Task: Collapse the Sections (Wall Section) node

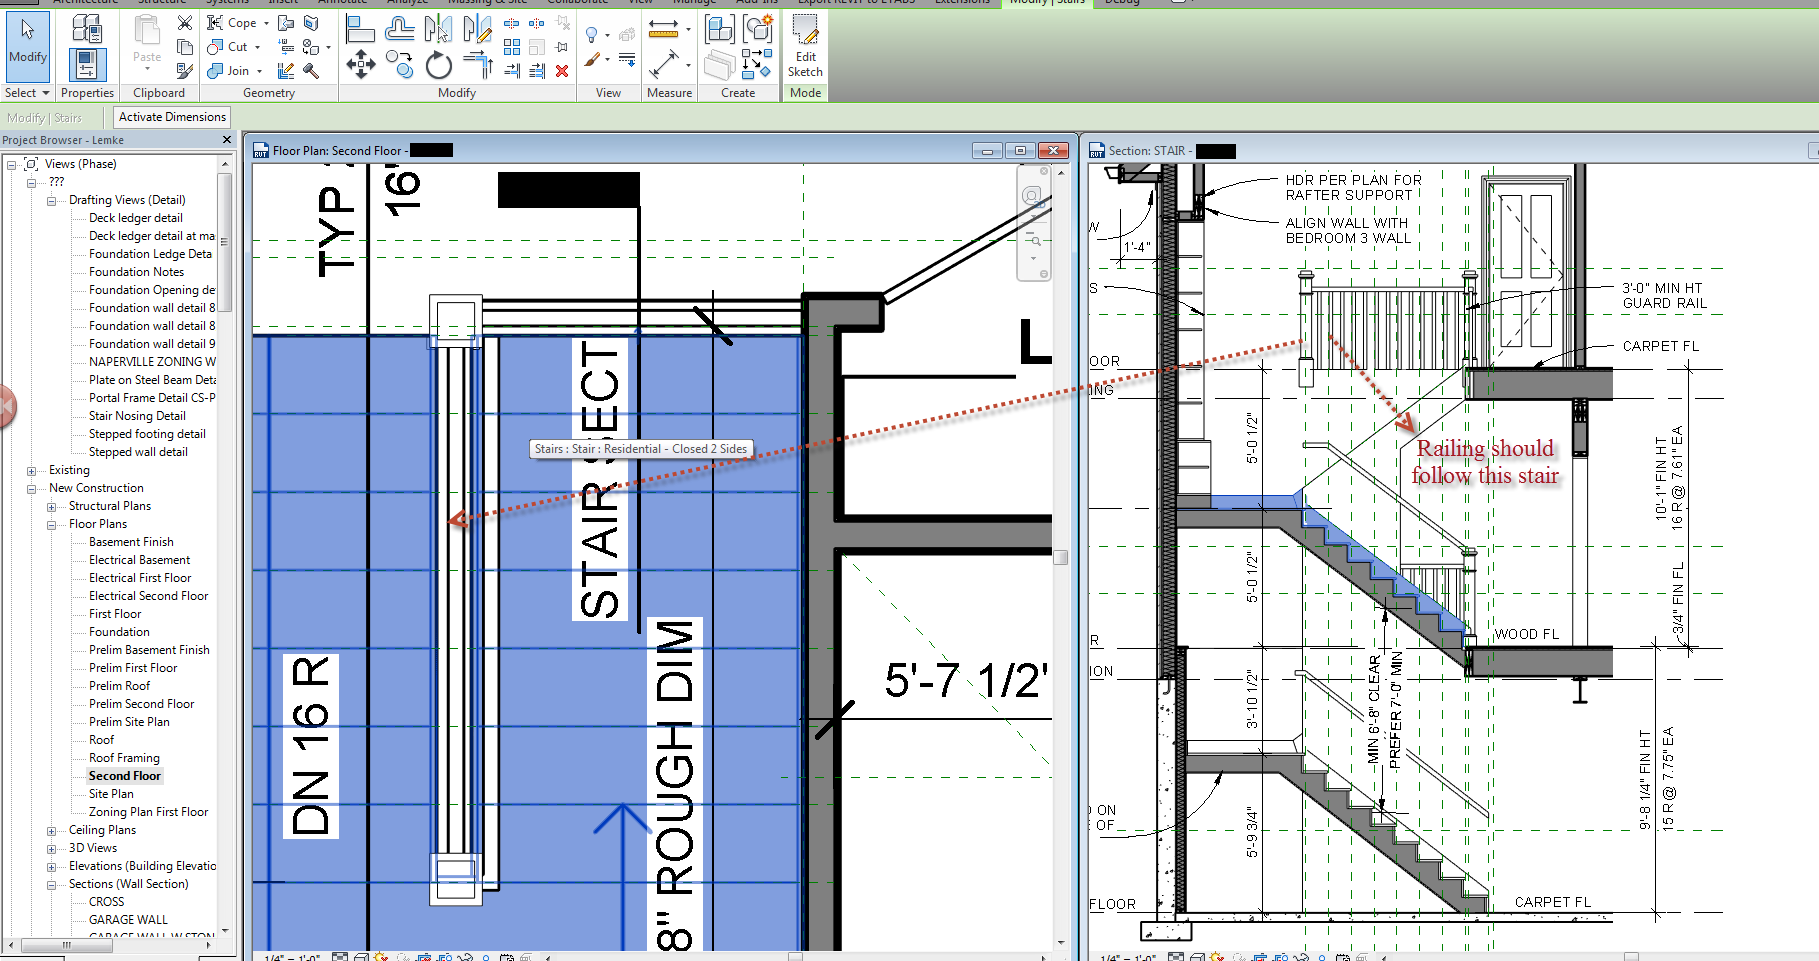Action: click(51, 884)
